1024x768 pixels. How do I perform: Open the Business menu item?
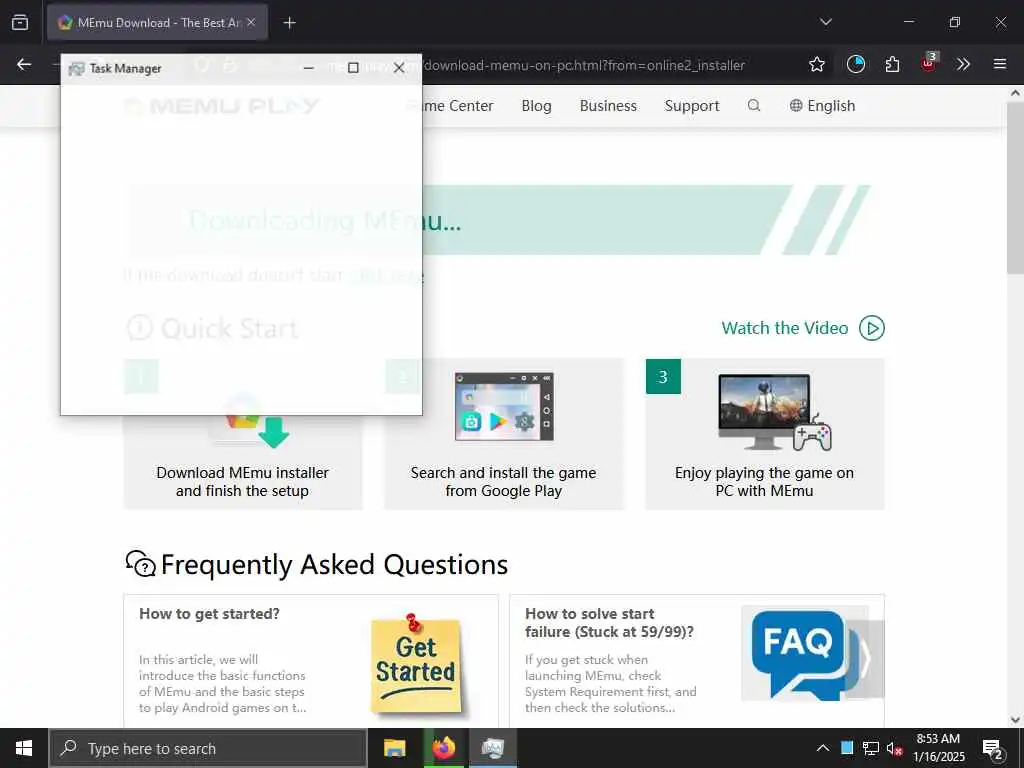click(x=608, y=106)
